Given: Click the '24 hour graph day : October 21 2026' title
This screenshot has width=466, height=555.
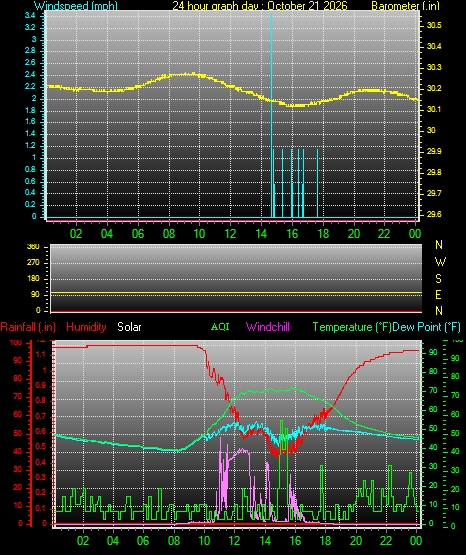Looking at the screenshot, I should (x=260, y=6).
